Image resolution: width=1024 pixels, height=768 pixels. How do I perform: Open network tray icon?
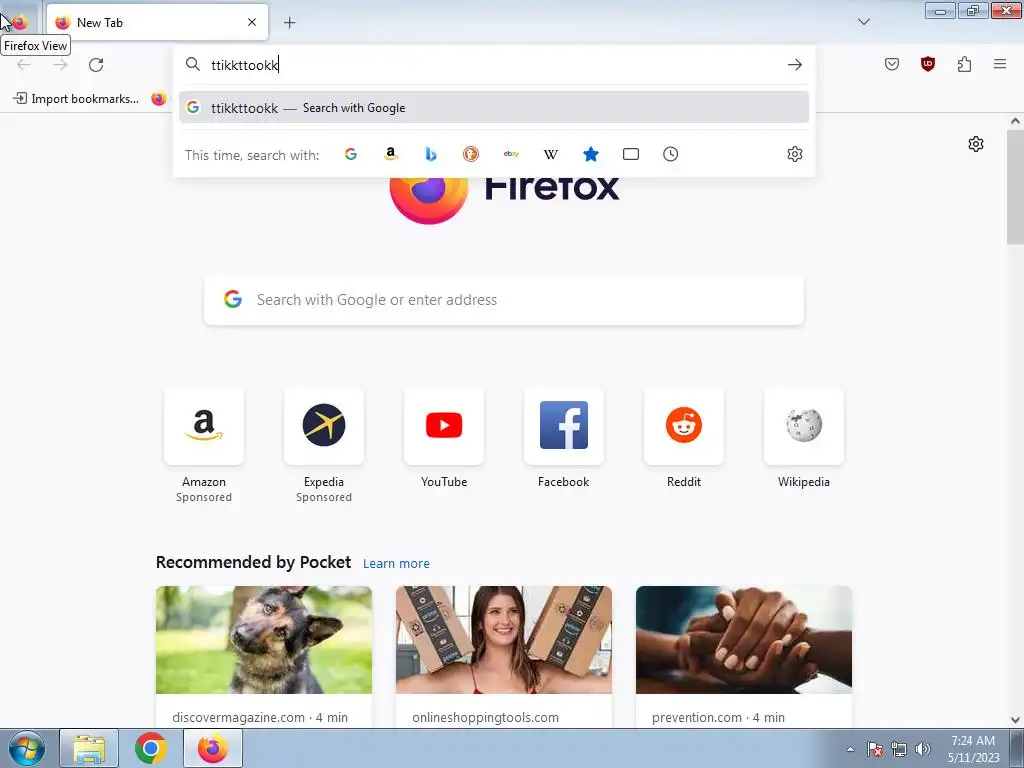[x=899, y=749]
